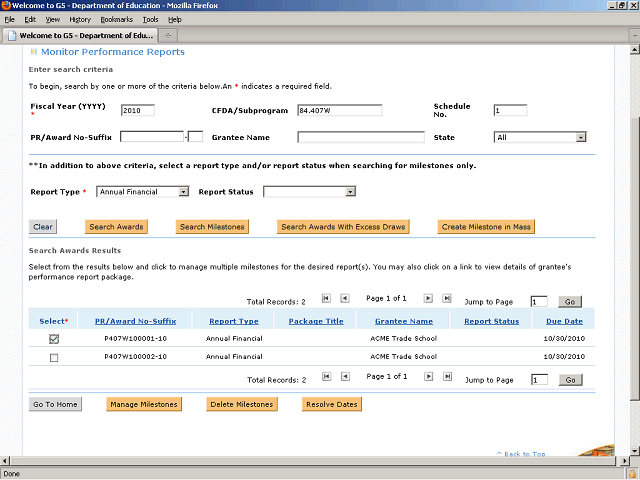Click next page arrow in top pagination
640x480 pixels.
428,298
